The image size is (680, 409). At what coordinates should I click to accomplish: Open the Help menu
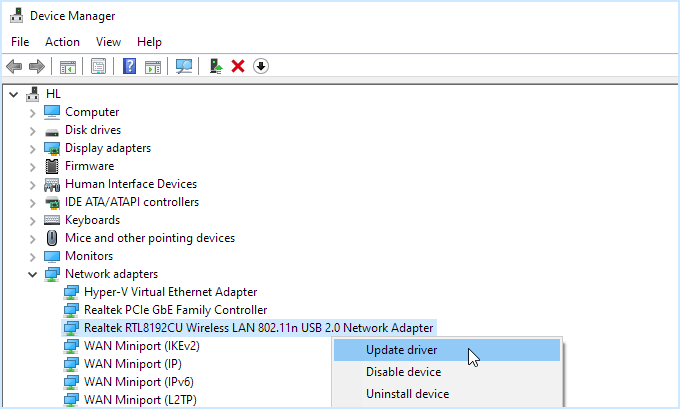click(x=149, y=42)
